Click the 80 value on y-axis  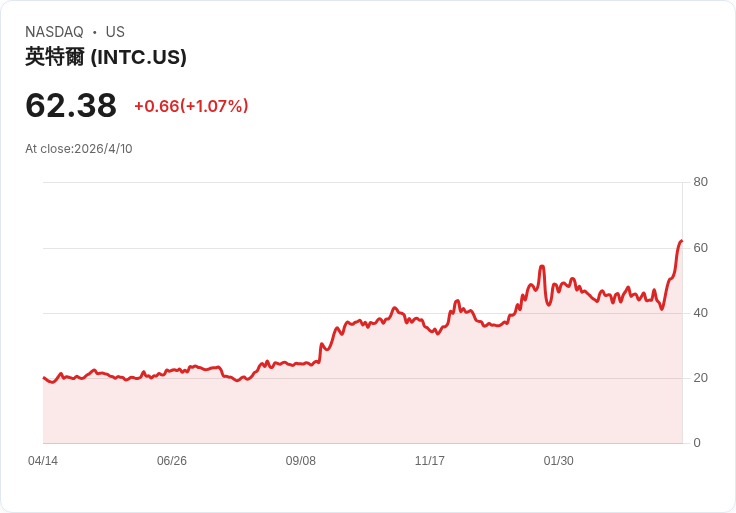(701, 182)
